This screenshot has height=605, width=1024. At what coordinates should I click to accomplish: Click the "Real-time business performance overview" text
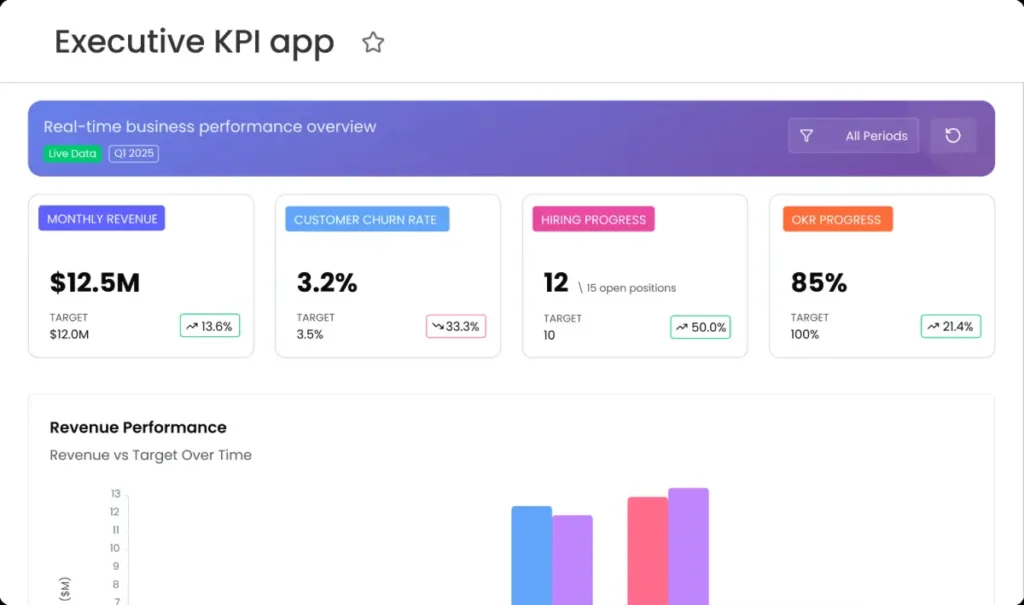(x=210, y=127)
